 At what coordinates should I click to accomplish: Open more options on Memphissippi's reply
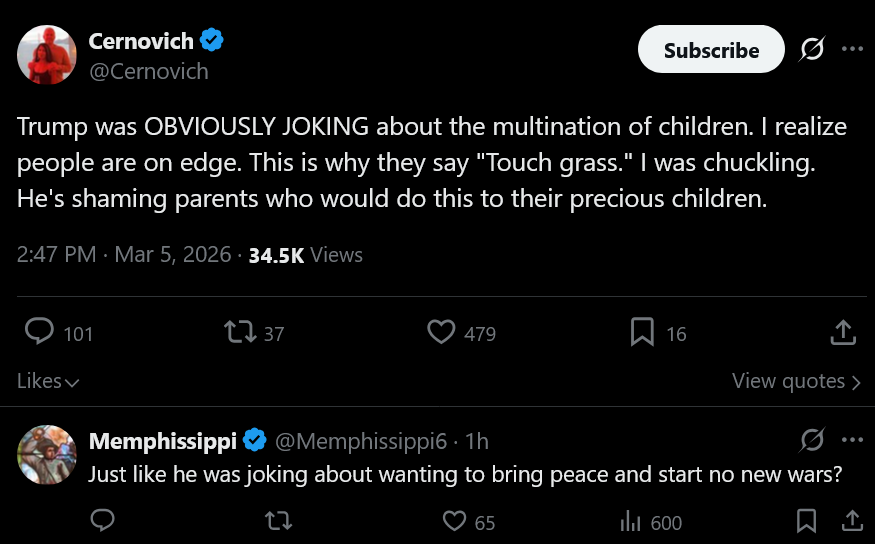(851, 440)
